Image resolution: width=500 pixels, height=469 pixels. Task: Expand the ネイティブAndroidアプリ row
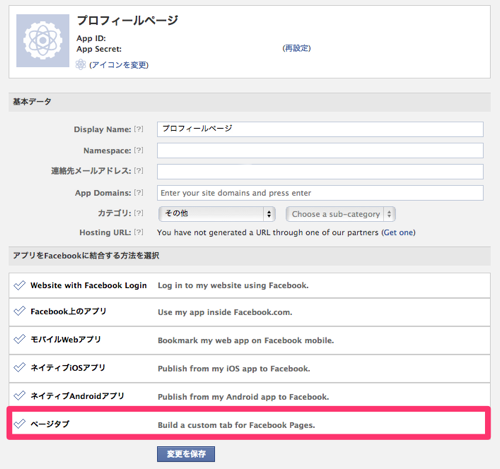(249, 396)
